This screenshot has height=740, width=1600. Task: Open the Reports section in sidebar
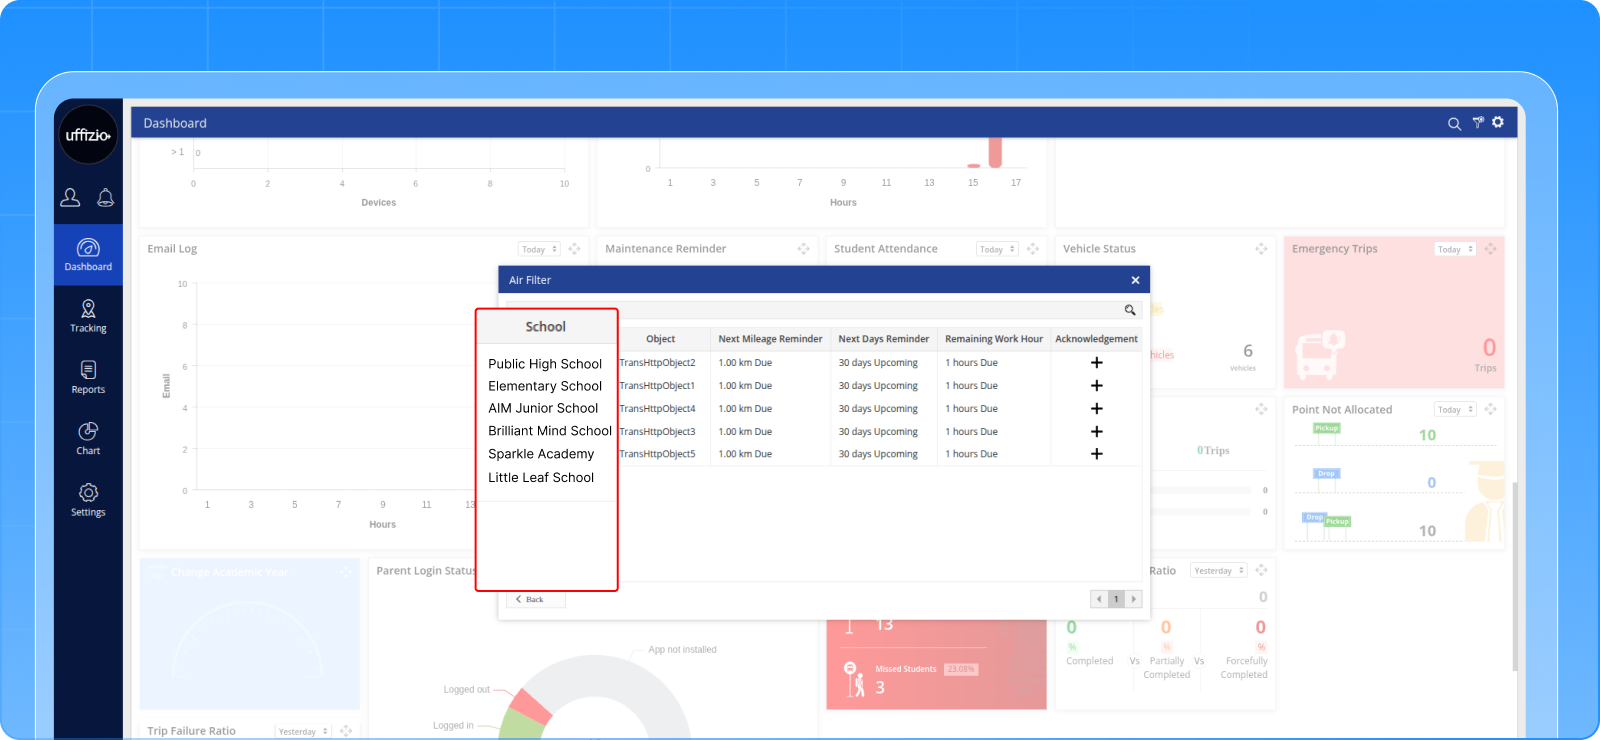(x=88, y=377)
